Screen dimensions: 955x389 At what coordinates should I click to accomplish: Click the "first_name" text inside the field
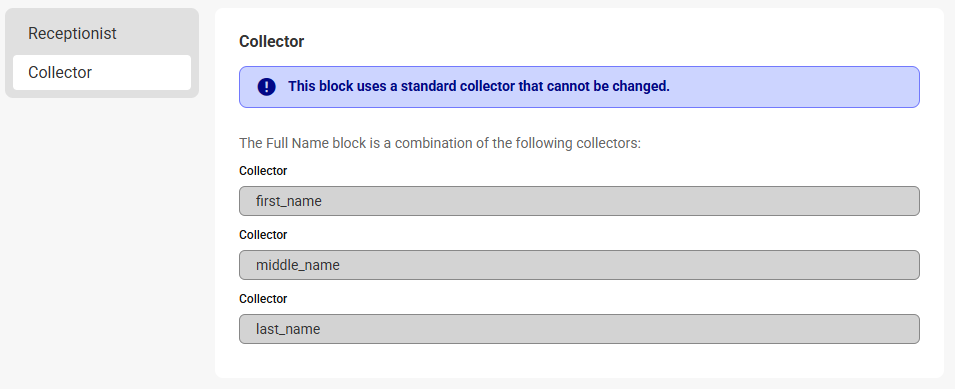[x=289, y=201]
